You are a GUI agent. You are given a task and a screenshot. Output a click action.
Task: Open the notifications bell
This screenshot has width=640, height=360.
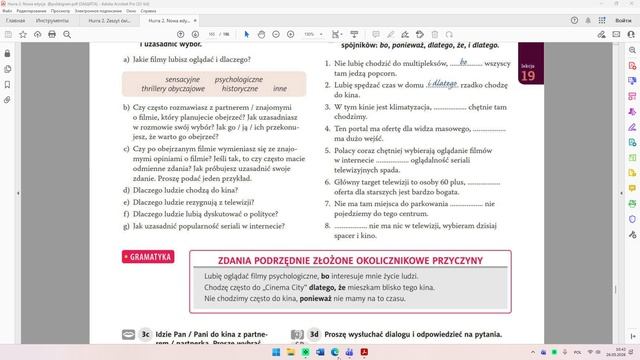tap(588, 20)
